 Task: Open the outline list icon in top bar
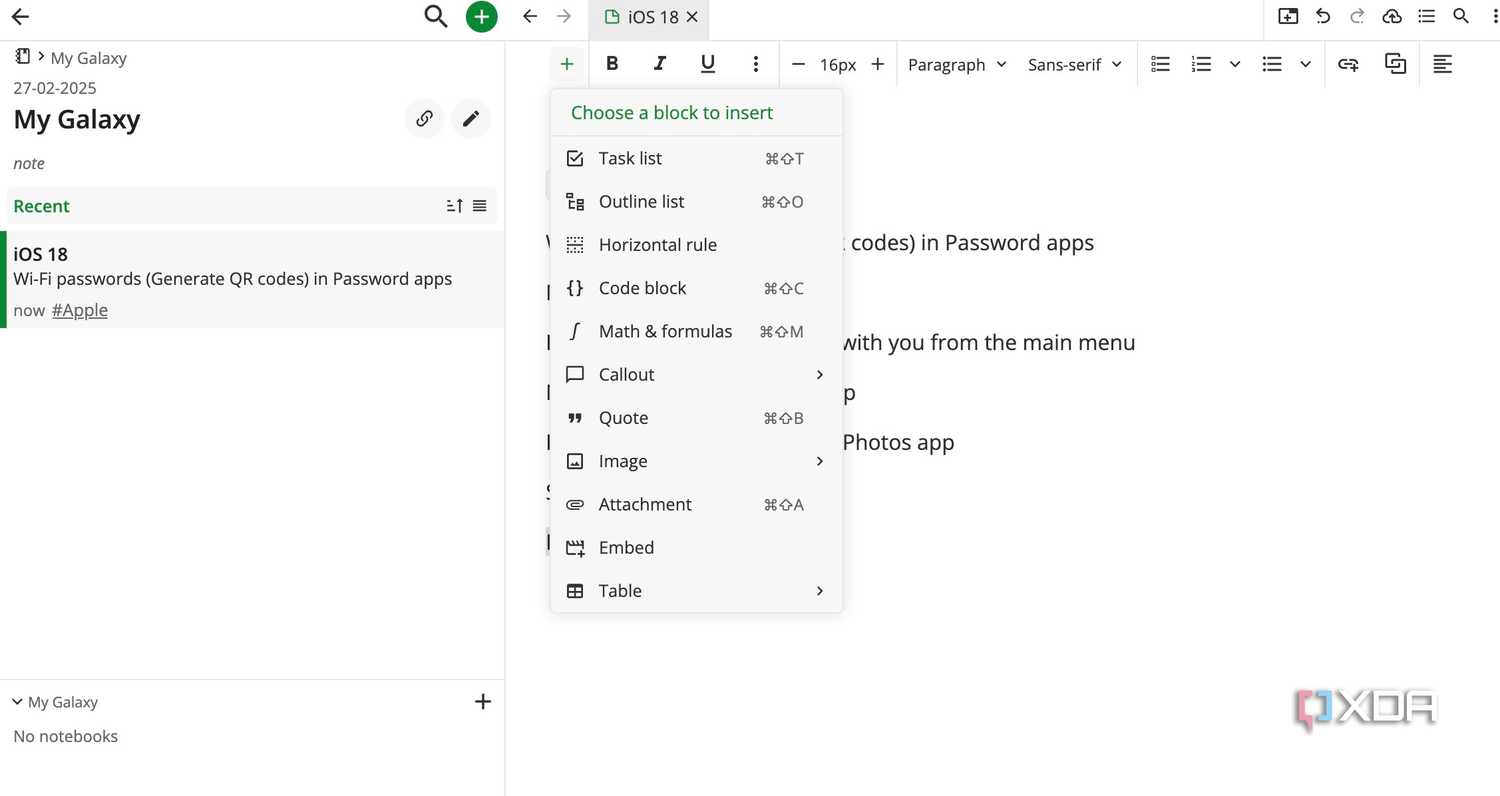(1427, 16)
